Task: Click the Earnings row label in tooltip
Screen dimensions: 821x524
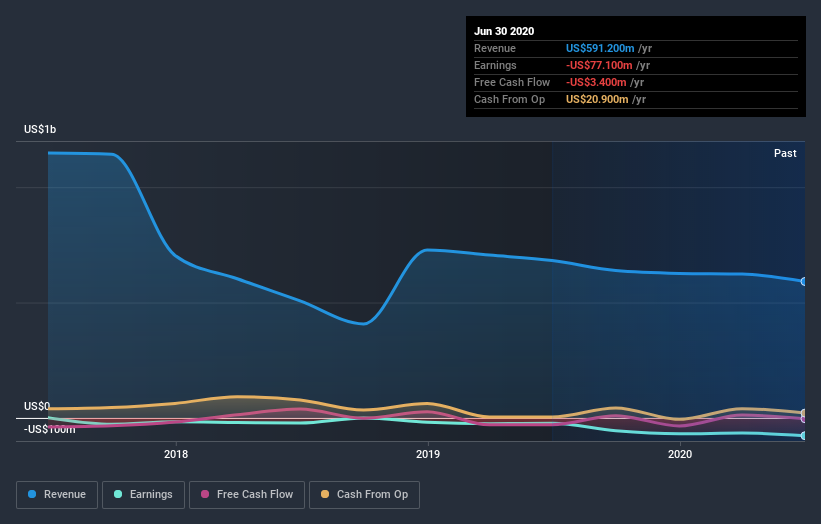Action: click(x=495, y=65)
